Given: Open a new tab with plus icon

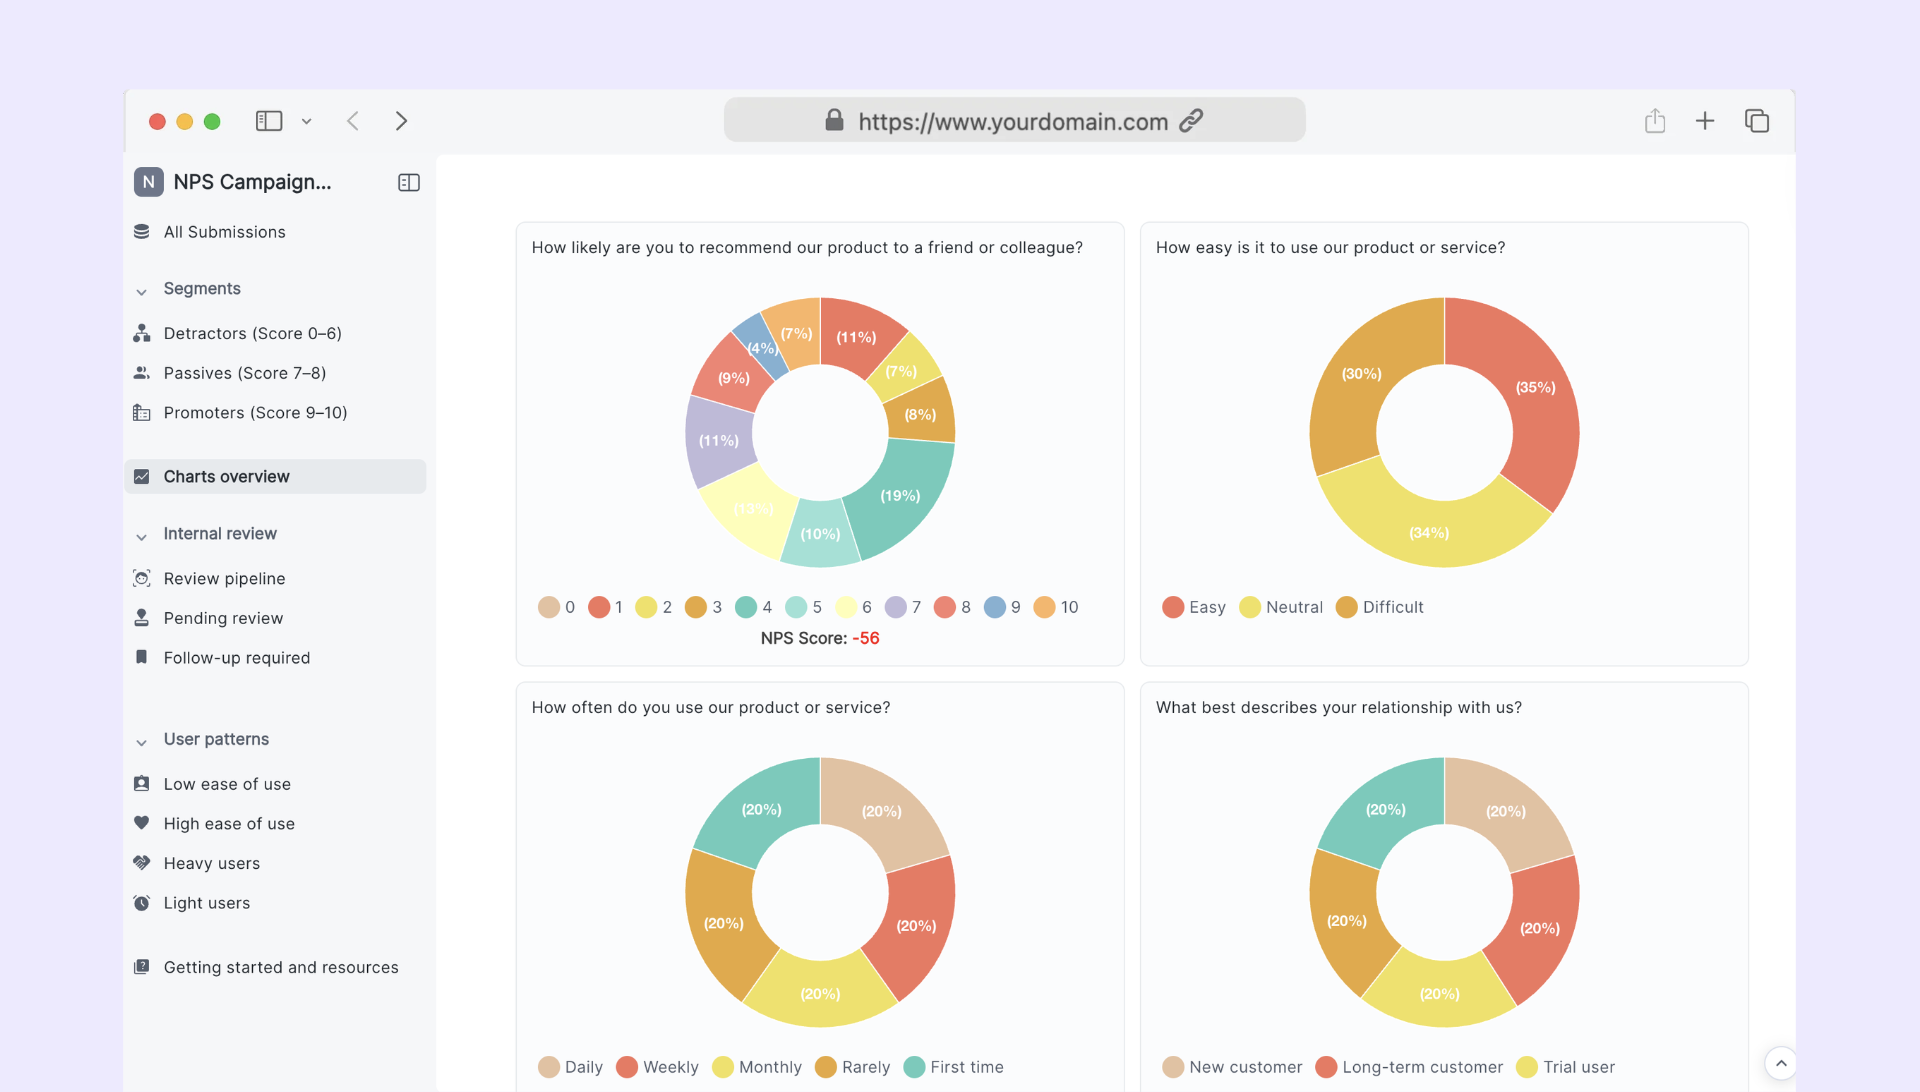Looking at the screenshot, I should pyautogui.click(x=1705, y=121).
